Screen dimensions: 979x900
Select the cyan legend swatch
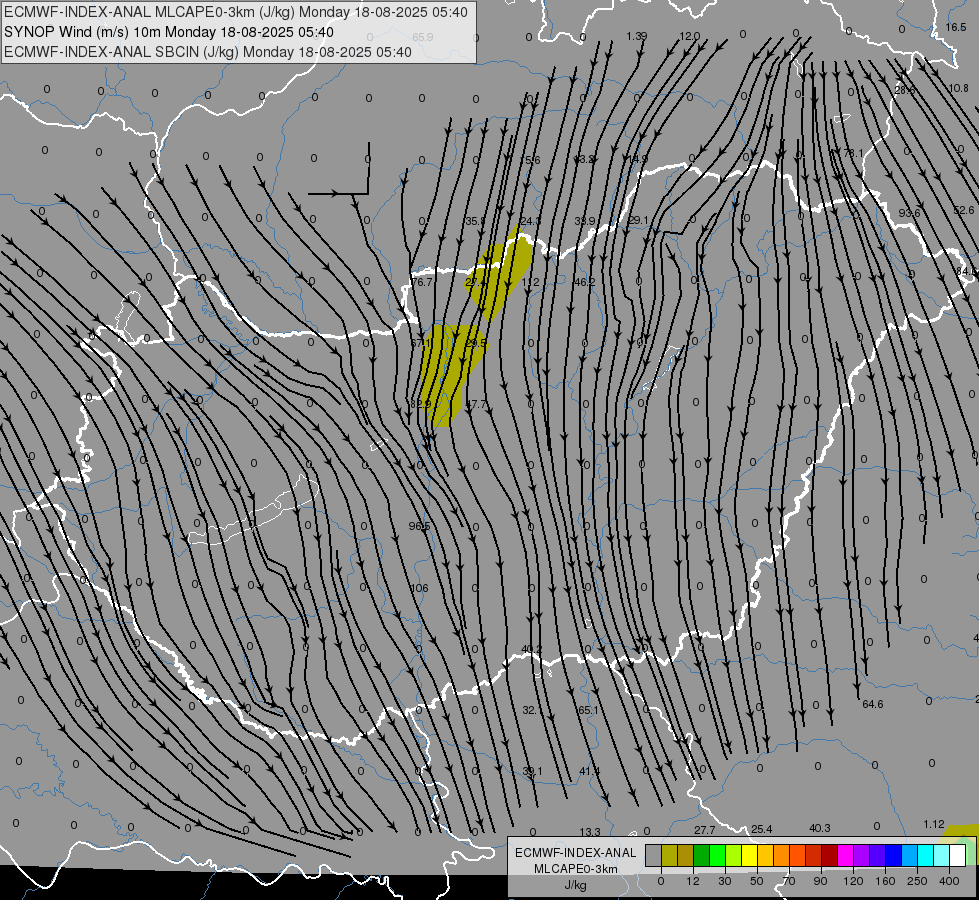point(926,855)
